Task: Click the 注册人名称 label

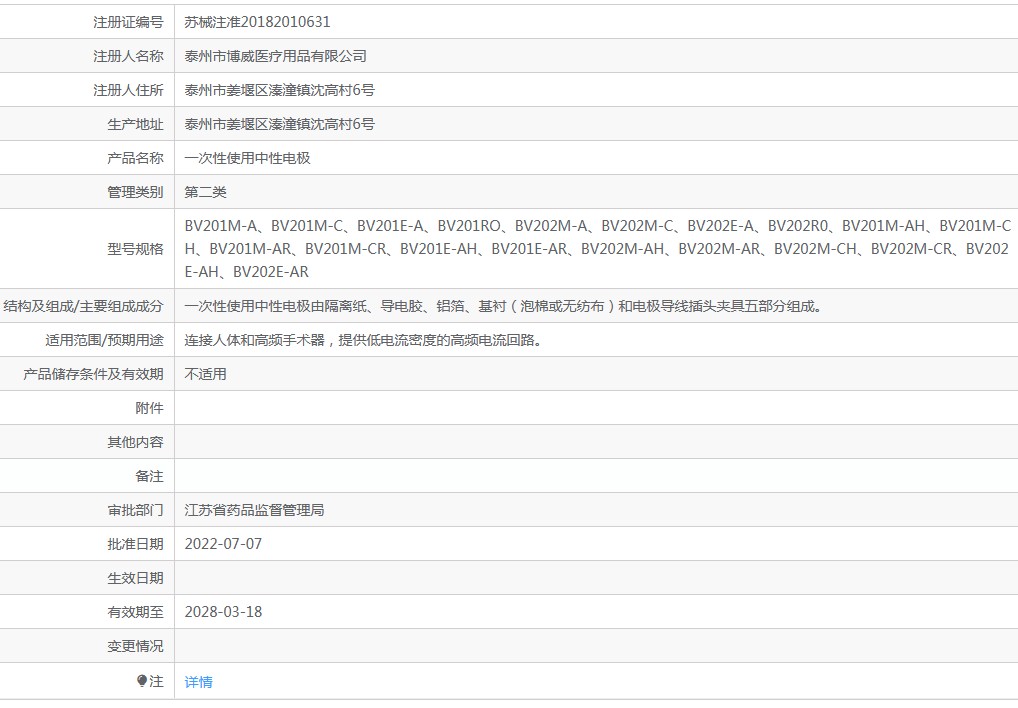Action: [128, 56]
